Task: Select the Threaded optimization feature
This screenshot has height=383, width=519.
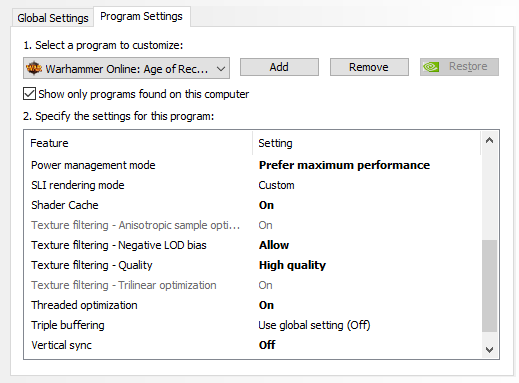Action: pyautogui.click(x=84, y=305)
